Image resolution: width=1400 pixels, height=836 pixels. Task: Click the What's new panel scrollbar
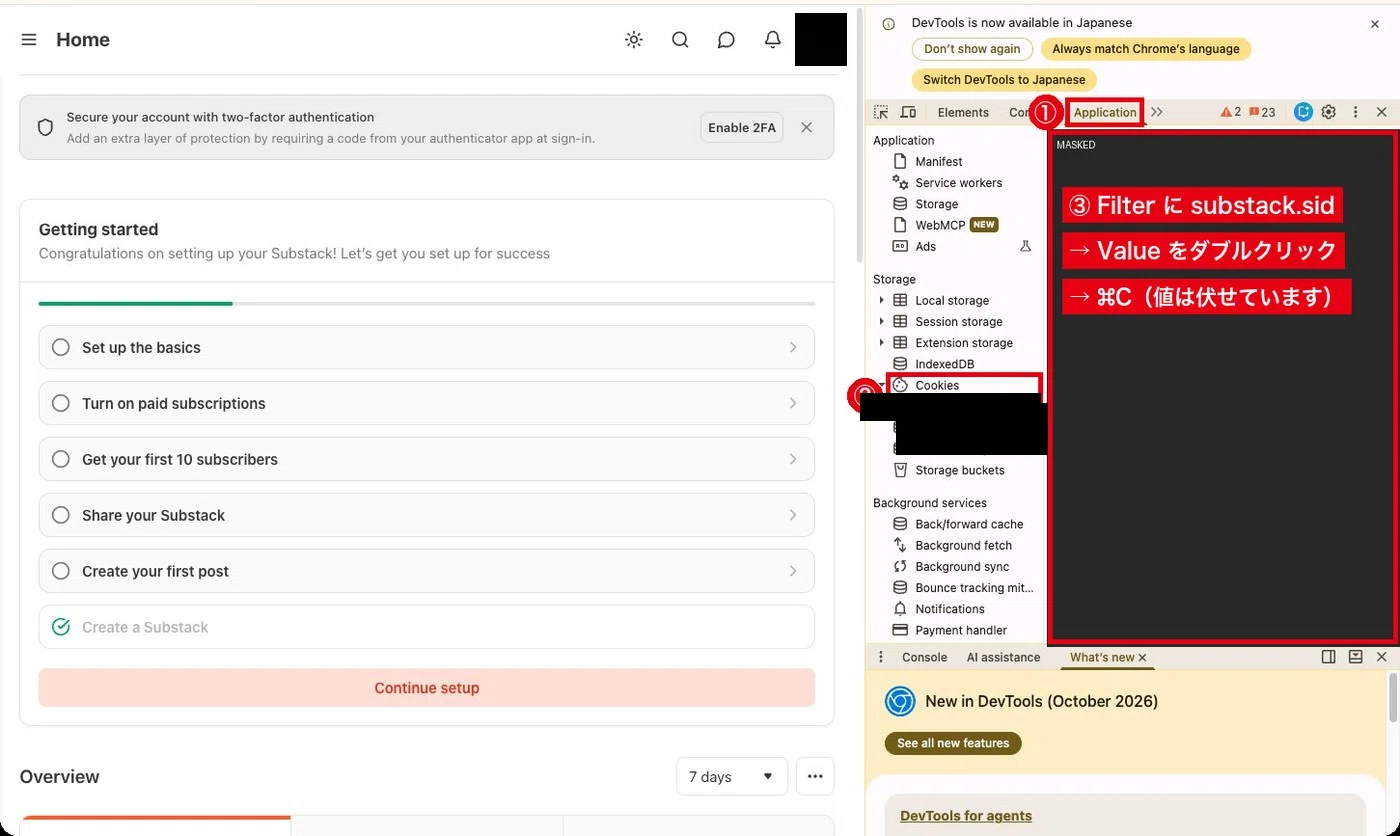[x=1392, y=697]
